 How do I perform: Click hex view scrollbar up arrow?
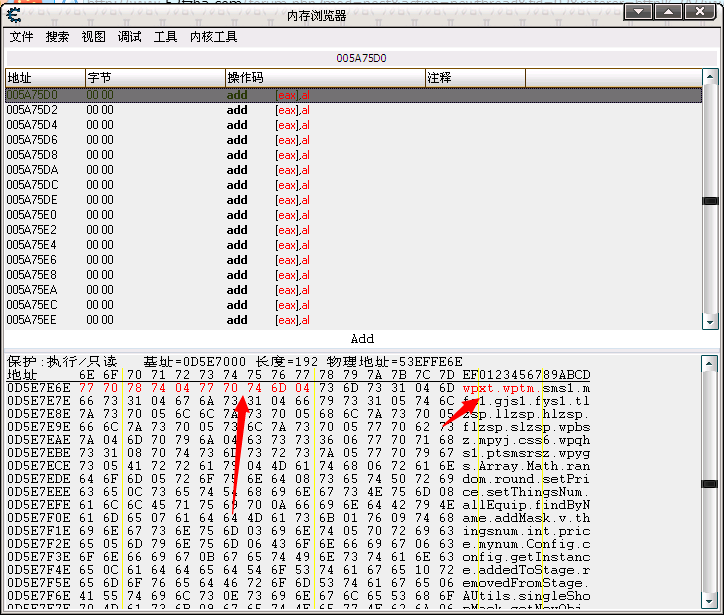coord(710,361)
